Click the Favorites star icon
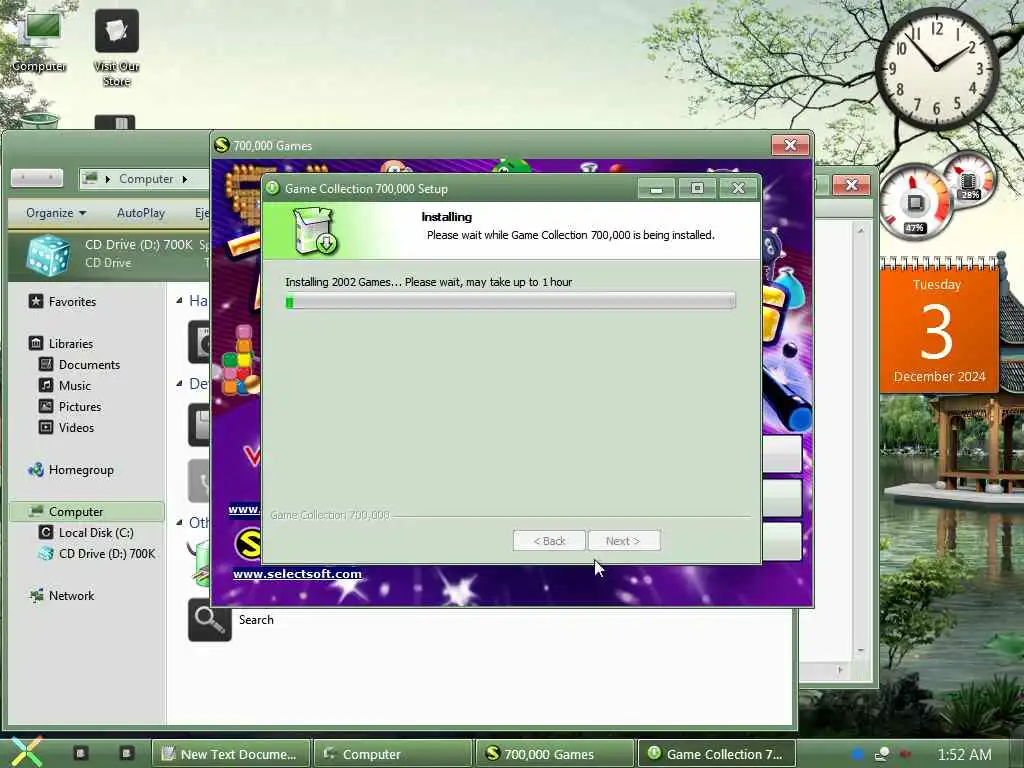Screen dimensions: 1024x768 click(x=36, y=301)
